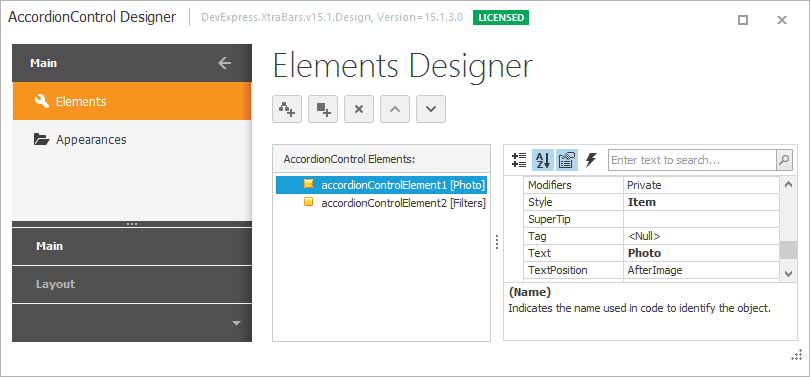Open sidebar overflow dropdown arrow
This screenshot has height=377, width=810.
click(236, 323)
